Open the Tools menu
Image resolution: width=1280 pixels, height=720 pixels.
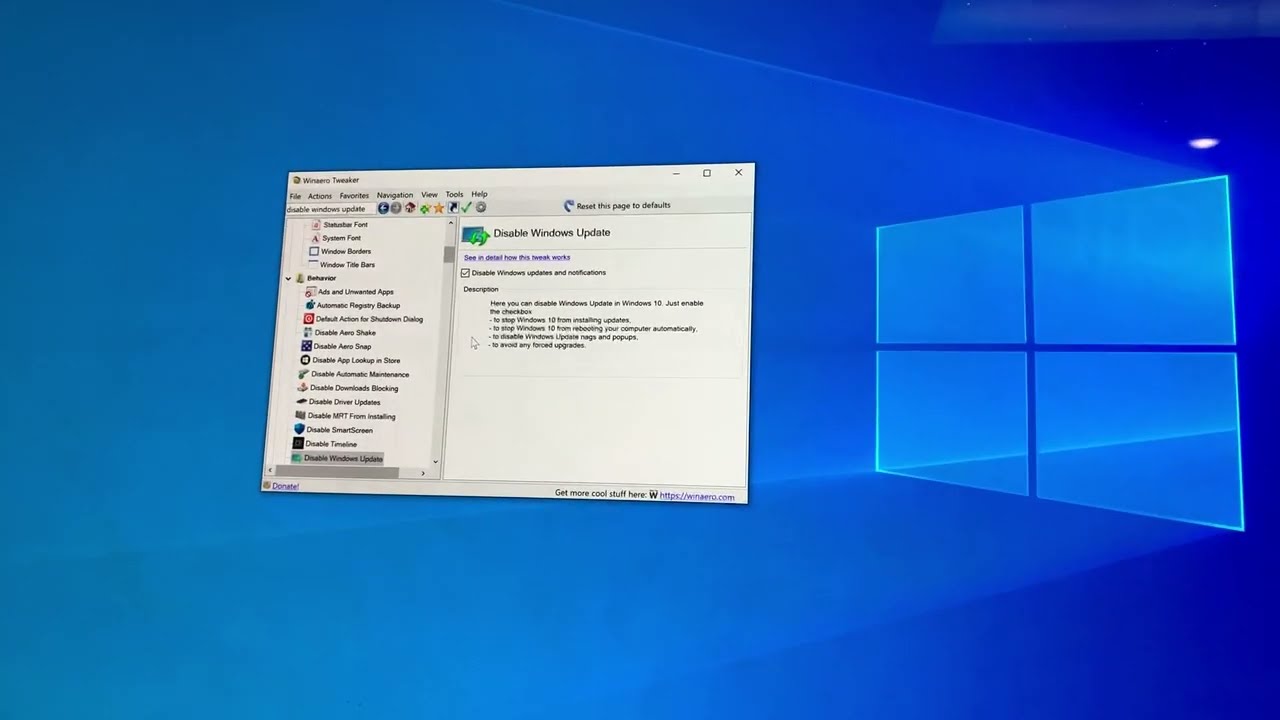(454, 194)
